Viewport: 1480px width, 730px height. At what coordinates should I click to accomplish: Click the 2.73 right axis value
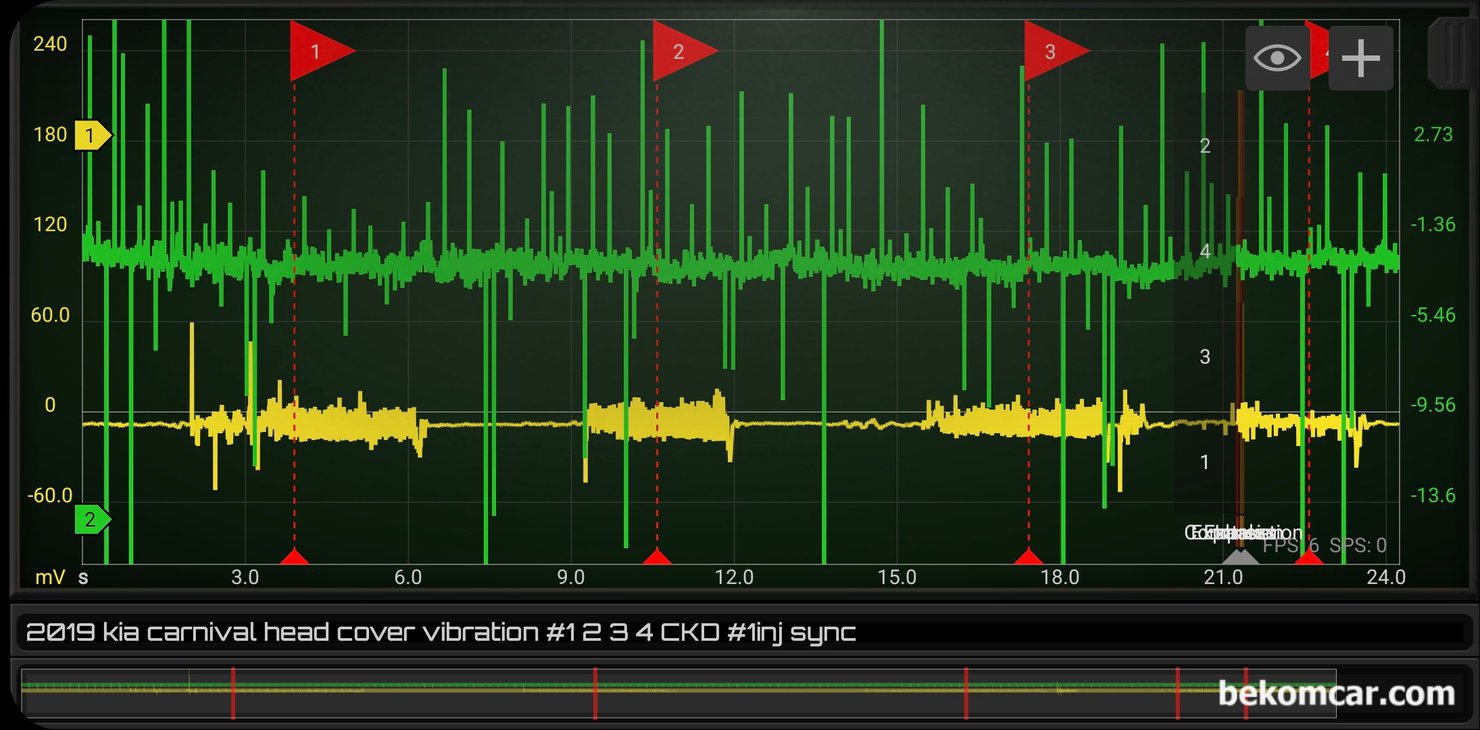(1433, 135)
